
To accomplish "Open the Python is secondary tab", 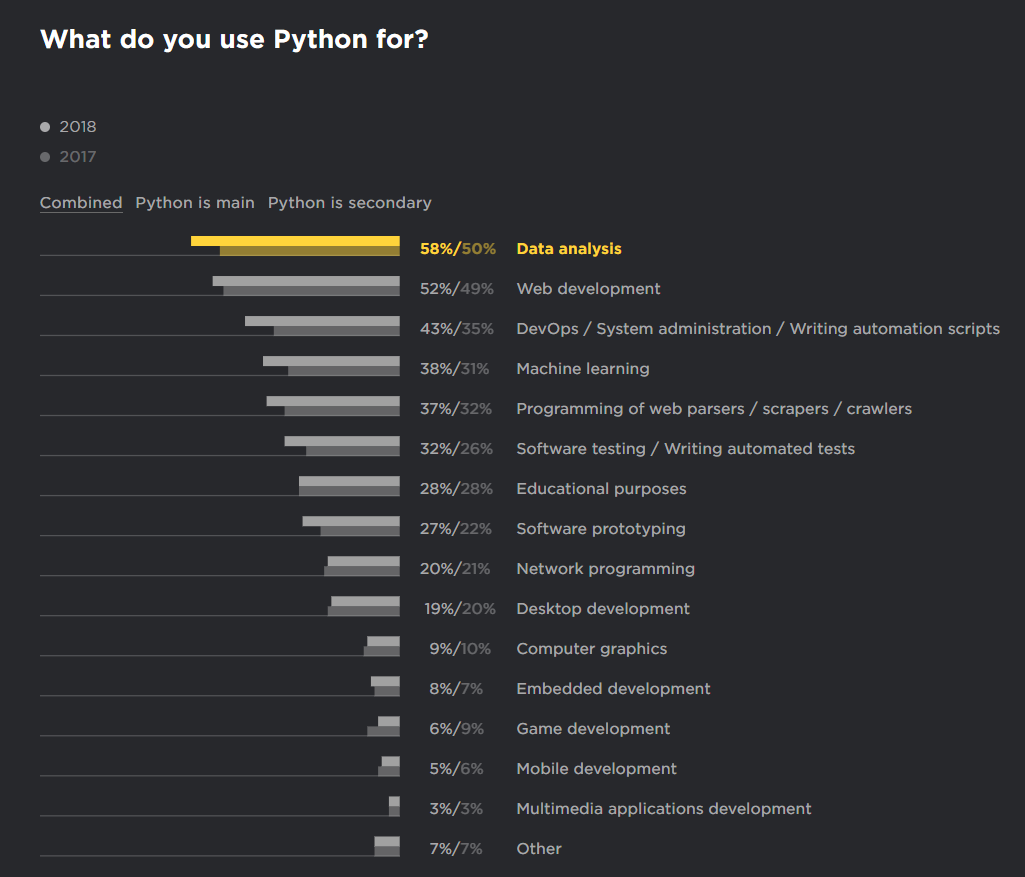I will [x=349, y=203].
